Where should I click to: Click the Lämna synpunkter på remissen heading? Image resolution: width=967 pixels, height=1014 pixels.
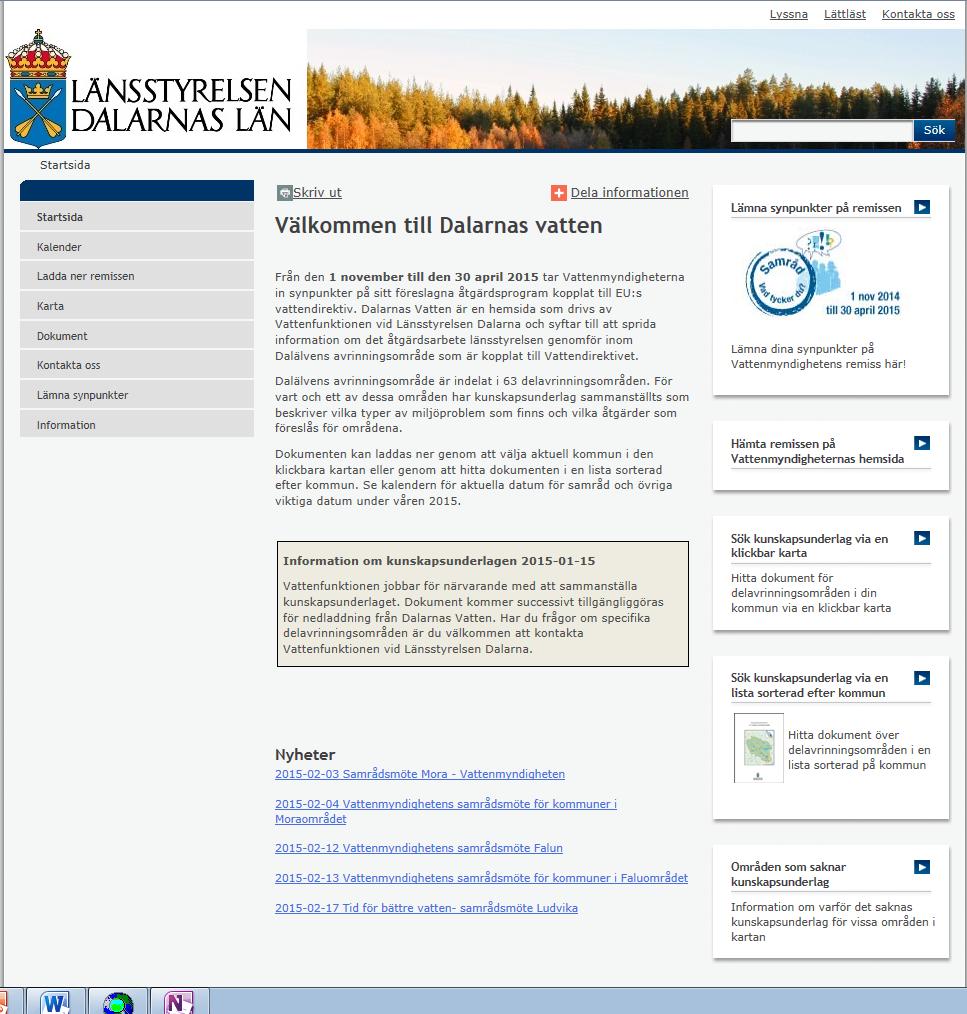point(816,208)
